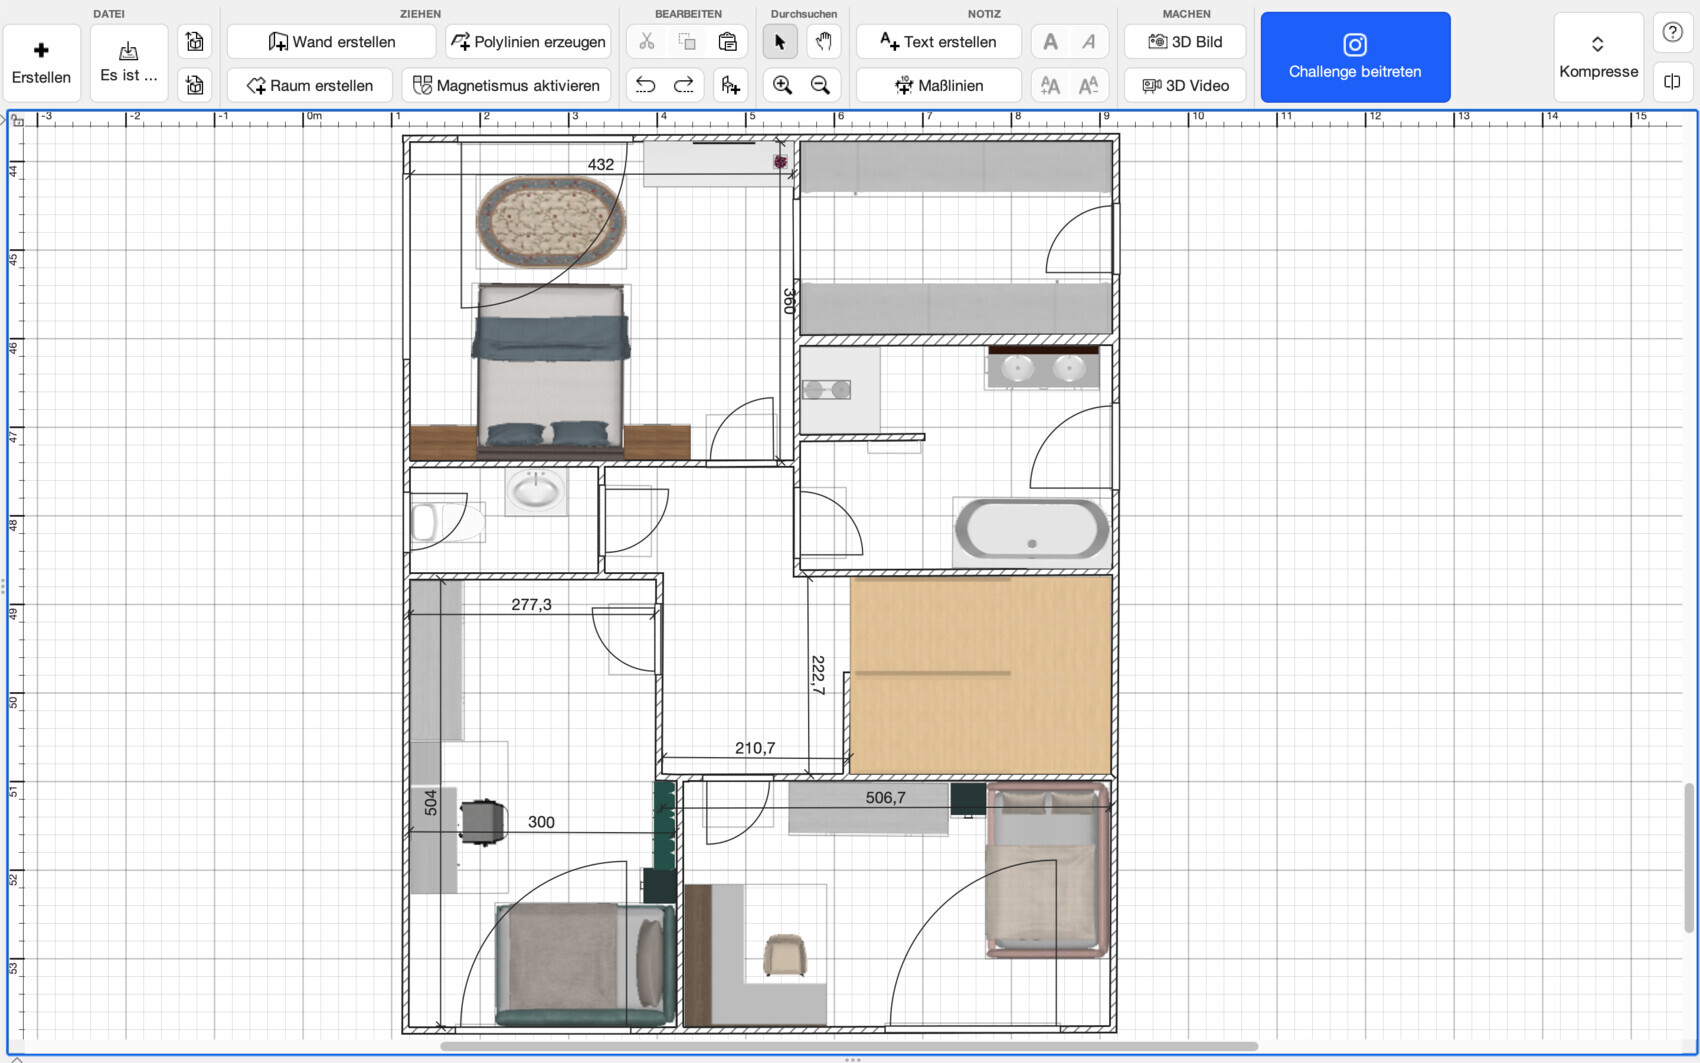Open the help question mark
This screenshot has height=1063, width=1700.
pyautogui.click(x=1672, y=33)
